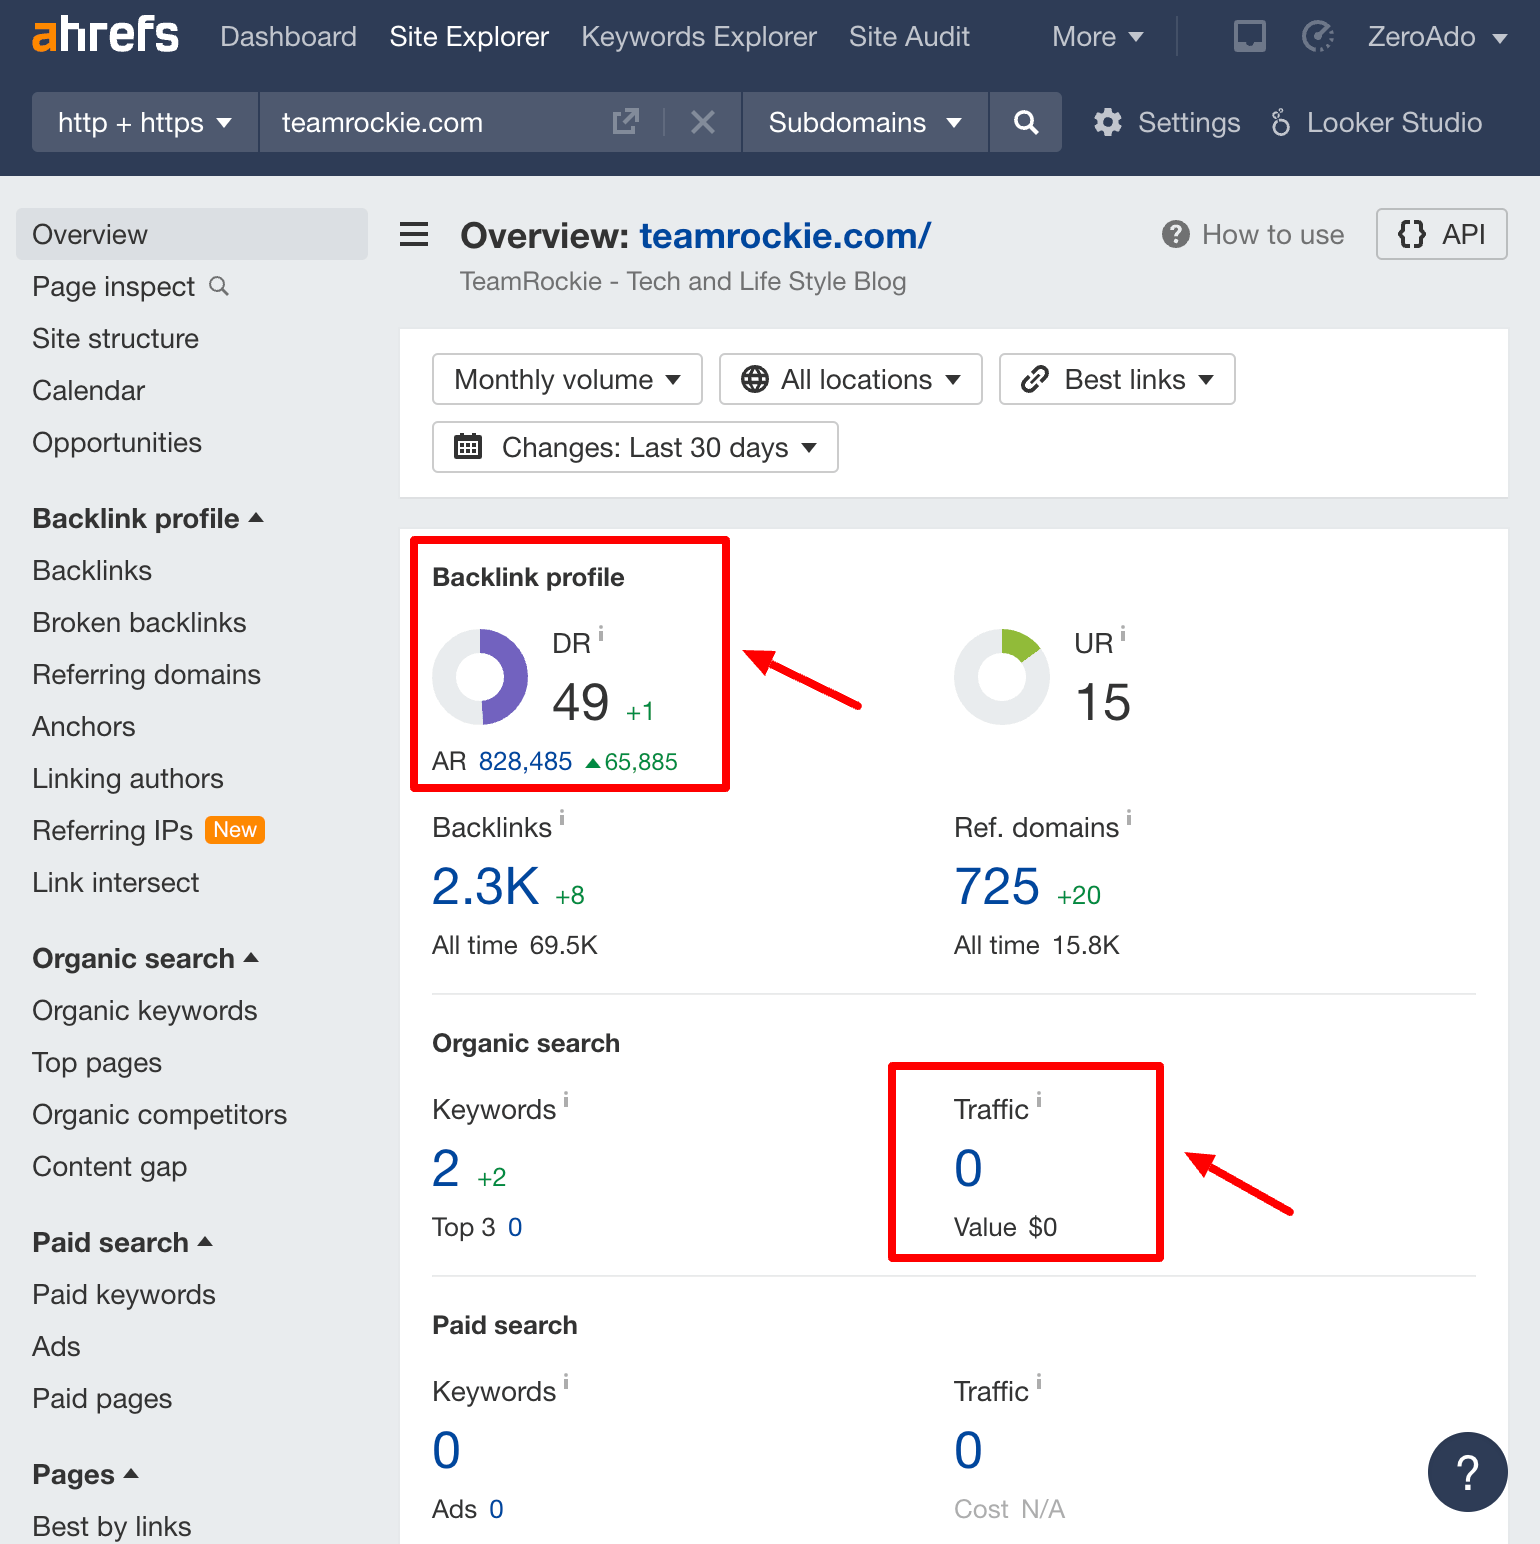Open the Changes: Last 30 days dropdown
Screen dimensions: 1540x1544
click(x=635, y=447)
